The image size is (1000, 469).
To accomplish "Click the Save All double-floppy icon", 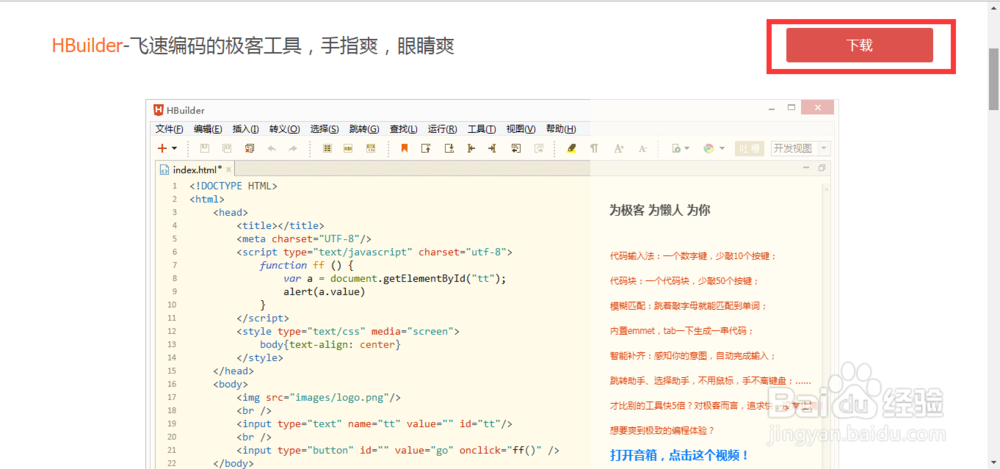I will tap(226, 148).
